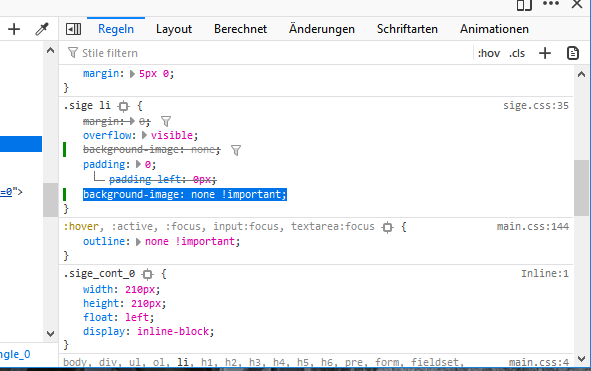This screenshot has height=371, width=591.
Task: Click the rules pane vertical scrollbar thumb
Action: coord(581,188)
